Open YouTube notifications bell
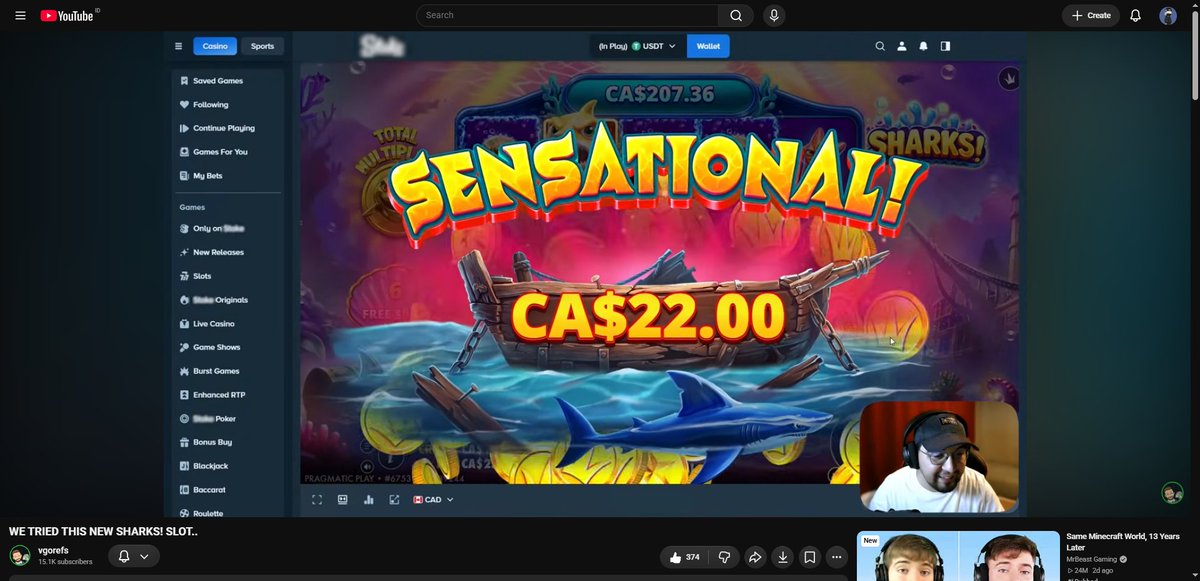Screen dimensions: 1200x581 tap(1135, 15)
